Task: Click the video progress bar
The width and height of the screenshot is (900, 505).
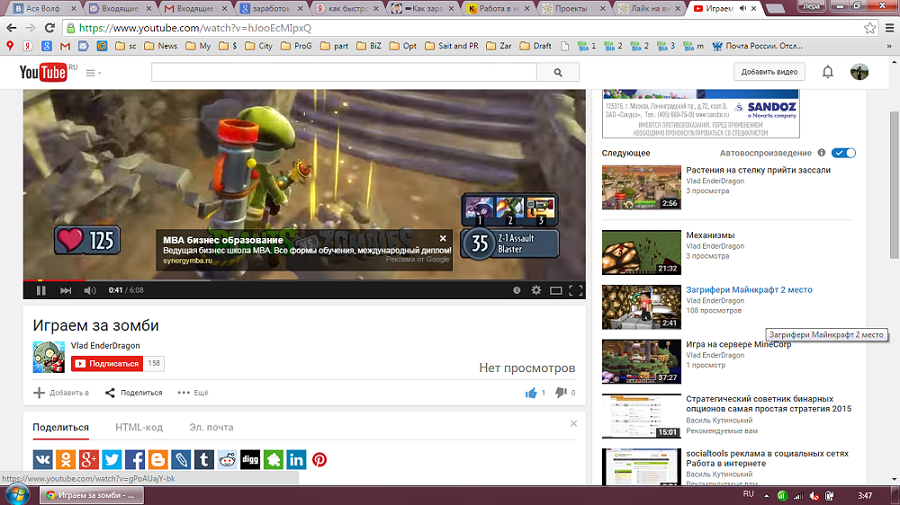Action: [x=304, y=281]
